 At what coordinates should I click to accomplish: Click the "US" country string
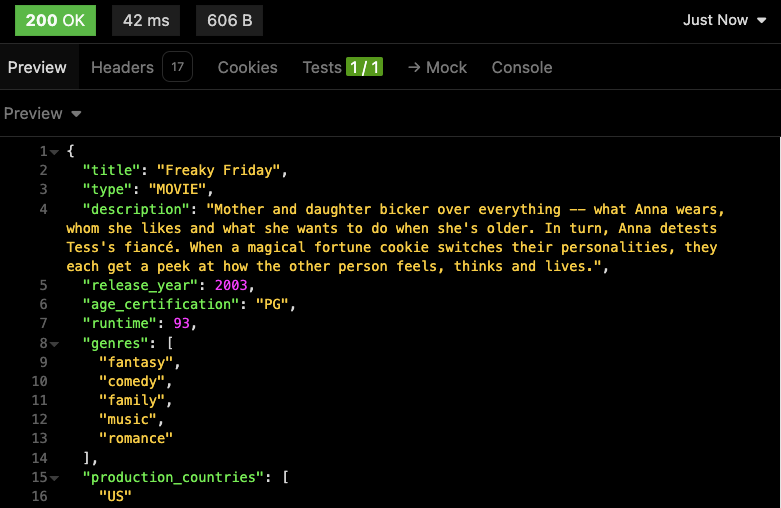[116, 496]
